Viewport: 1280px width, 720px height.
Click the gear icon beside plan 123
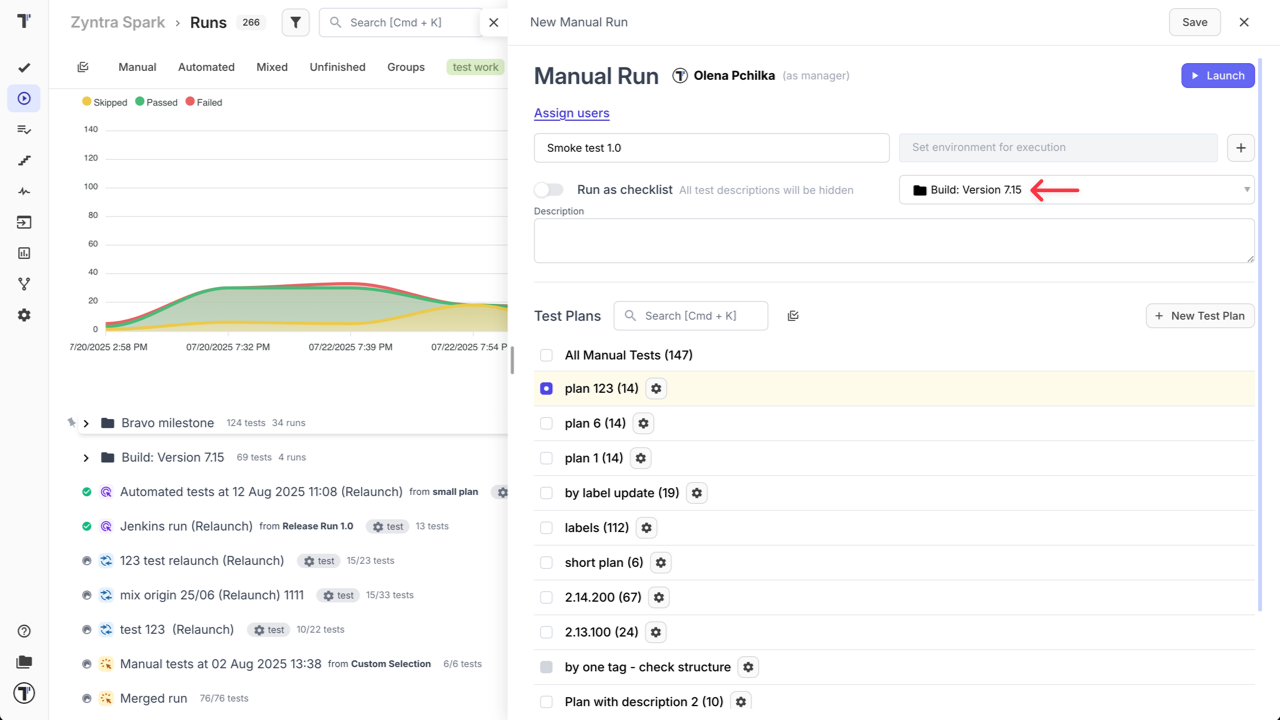pos(656,388)
